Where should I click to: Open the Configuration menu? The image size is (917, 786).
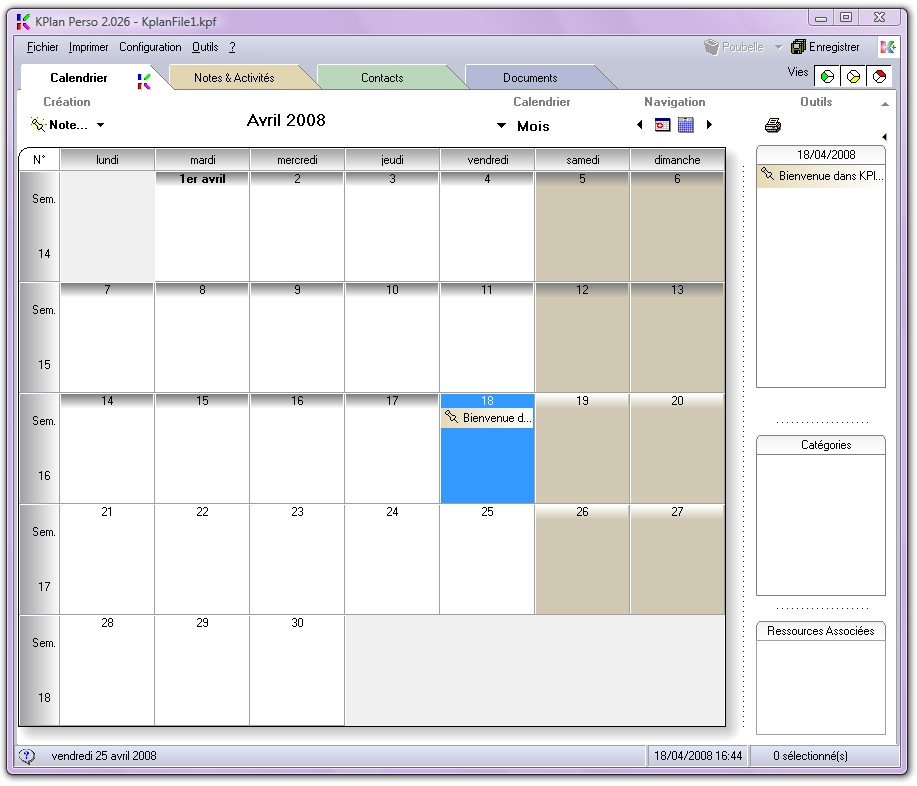tap(150, 47)
